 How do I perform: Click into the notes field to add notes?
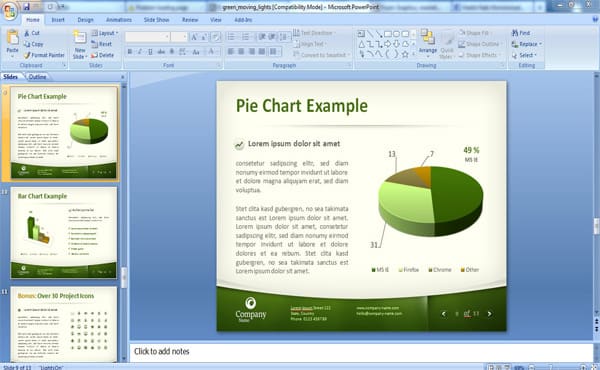361,352
